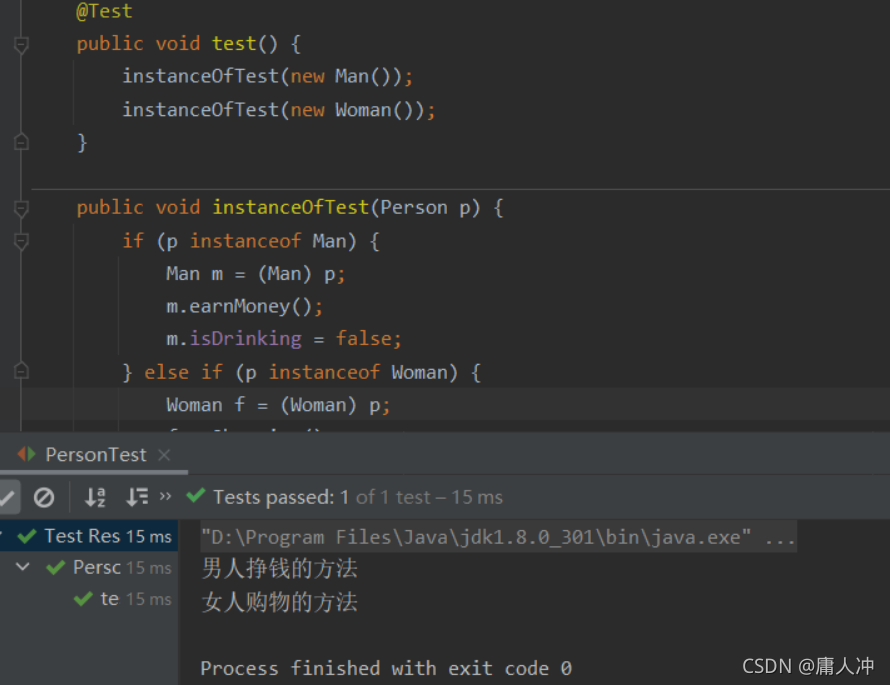Fold the test() method gutter marker

(21, 44)
